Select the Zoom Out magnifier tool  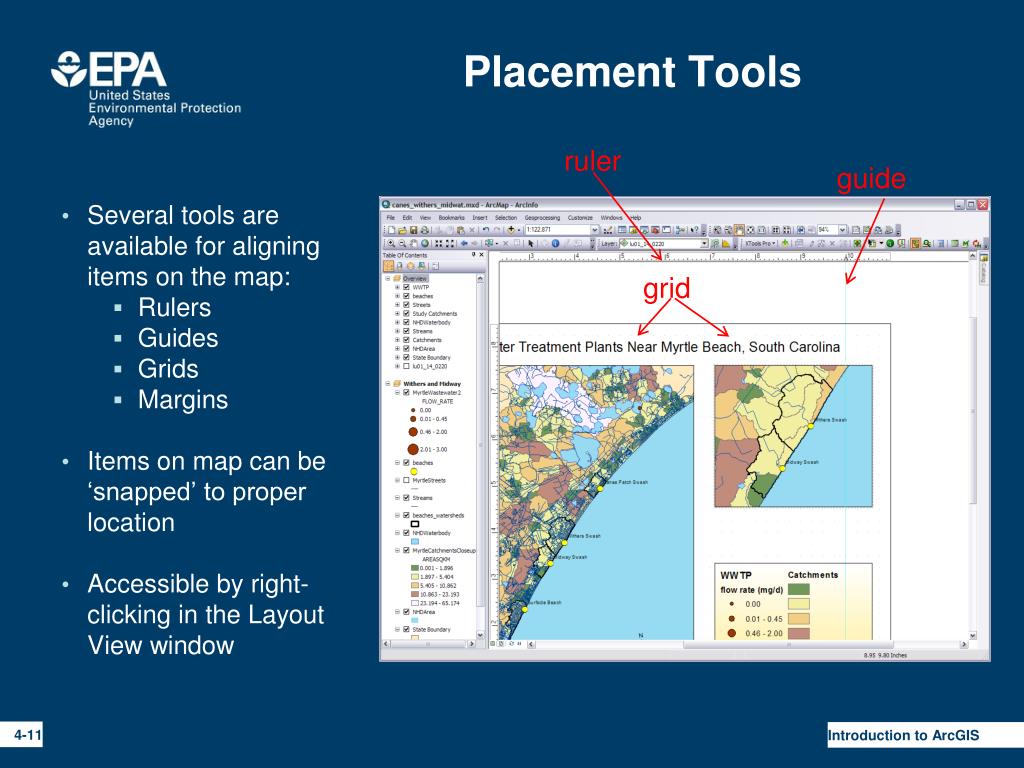coord(402,244)
